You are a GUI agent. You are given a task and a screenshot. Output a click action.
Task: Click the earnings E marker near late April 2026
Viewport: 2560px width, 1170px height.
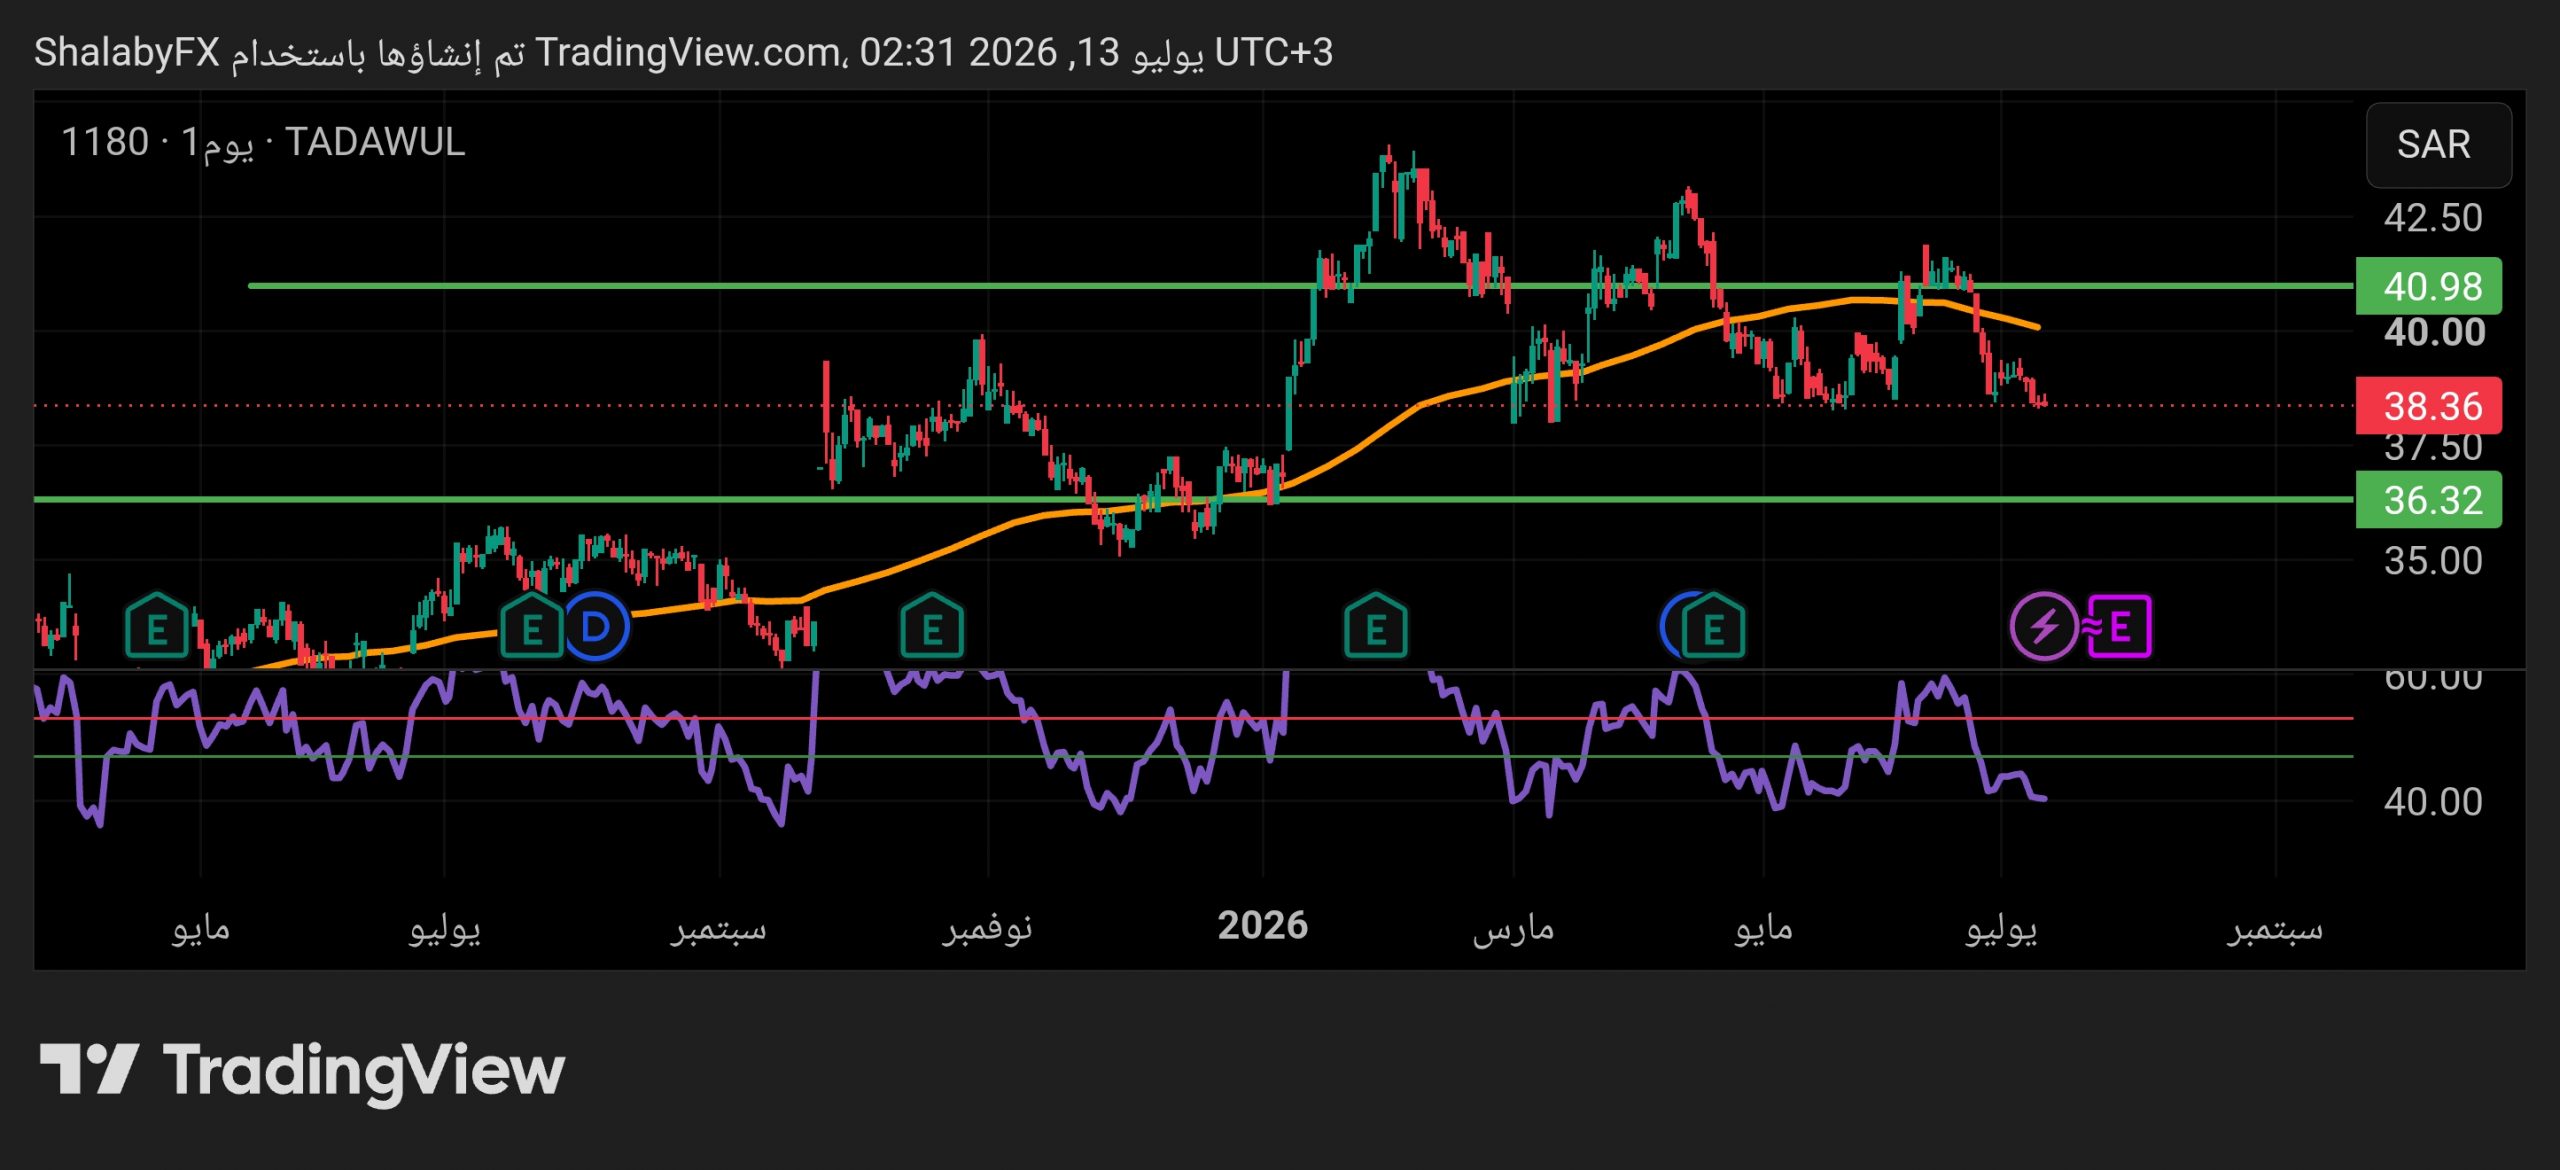pyautogui.click(x=1713, y=627)
